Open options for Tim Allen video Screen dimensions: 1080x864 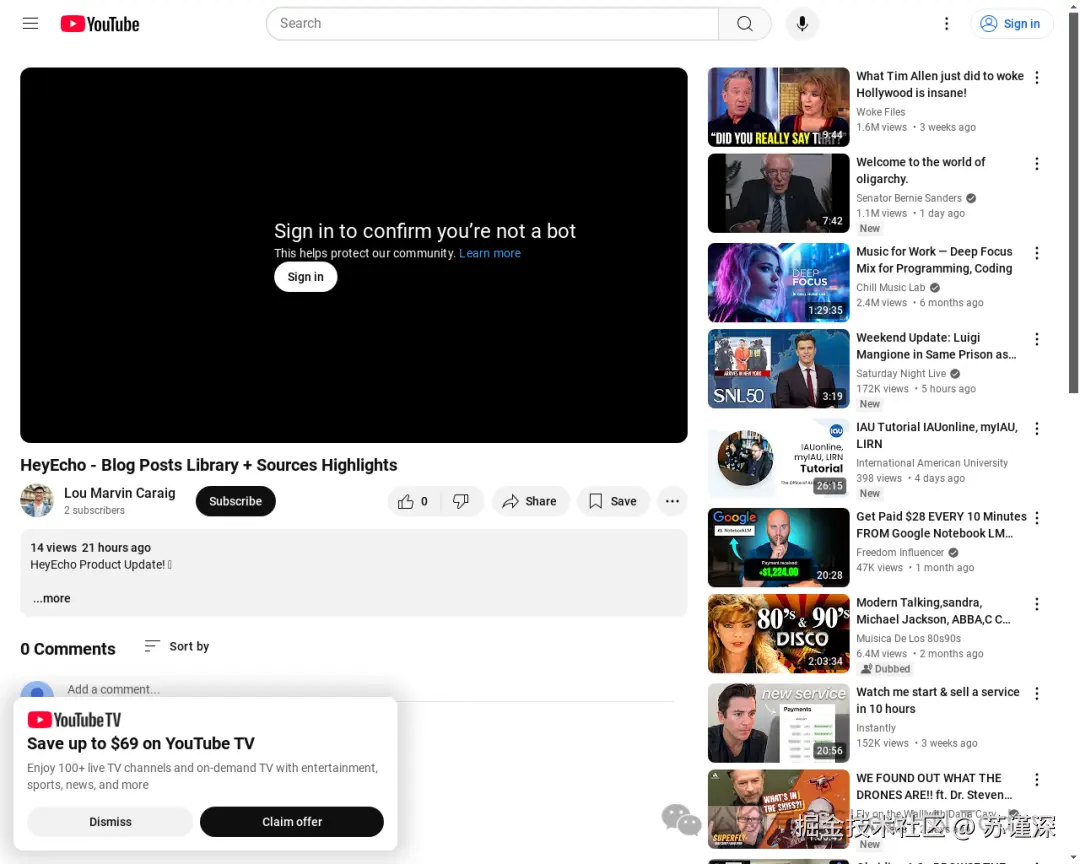click(x=1037, y=77)
